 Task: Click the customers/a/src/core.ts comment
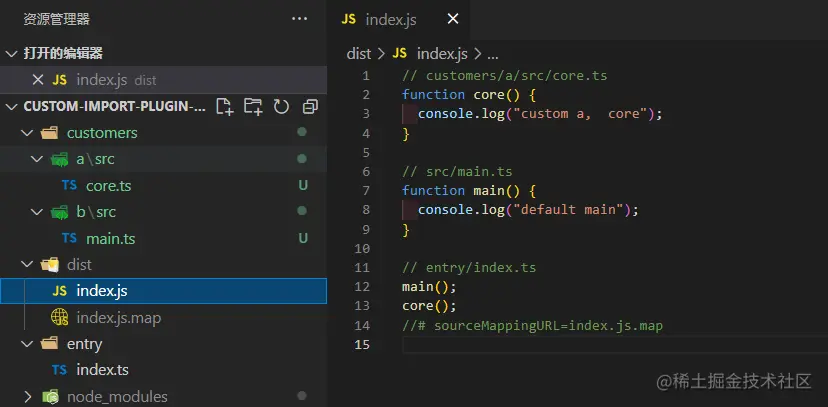505,76
